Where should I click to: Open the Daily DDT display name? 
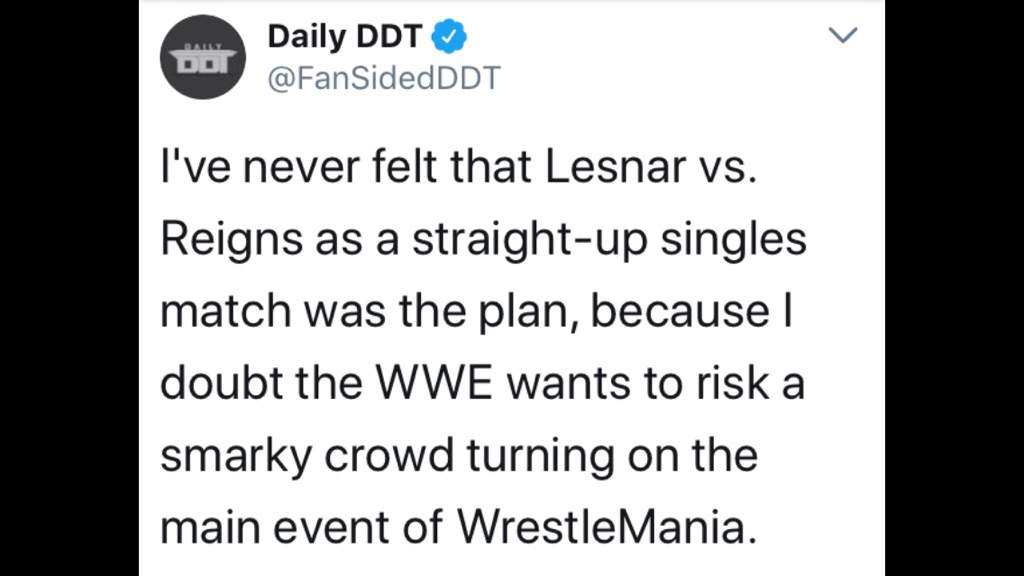pos(344,37)
